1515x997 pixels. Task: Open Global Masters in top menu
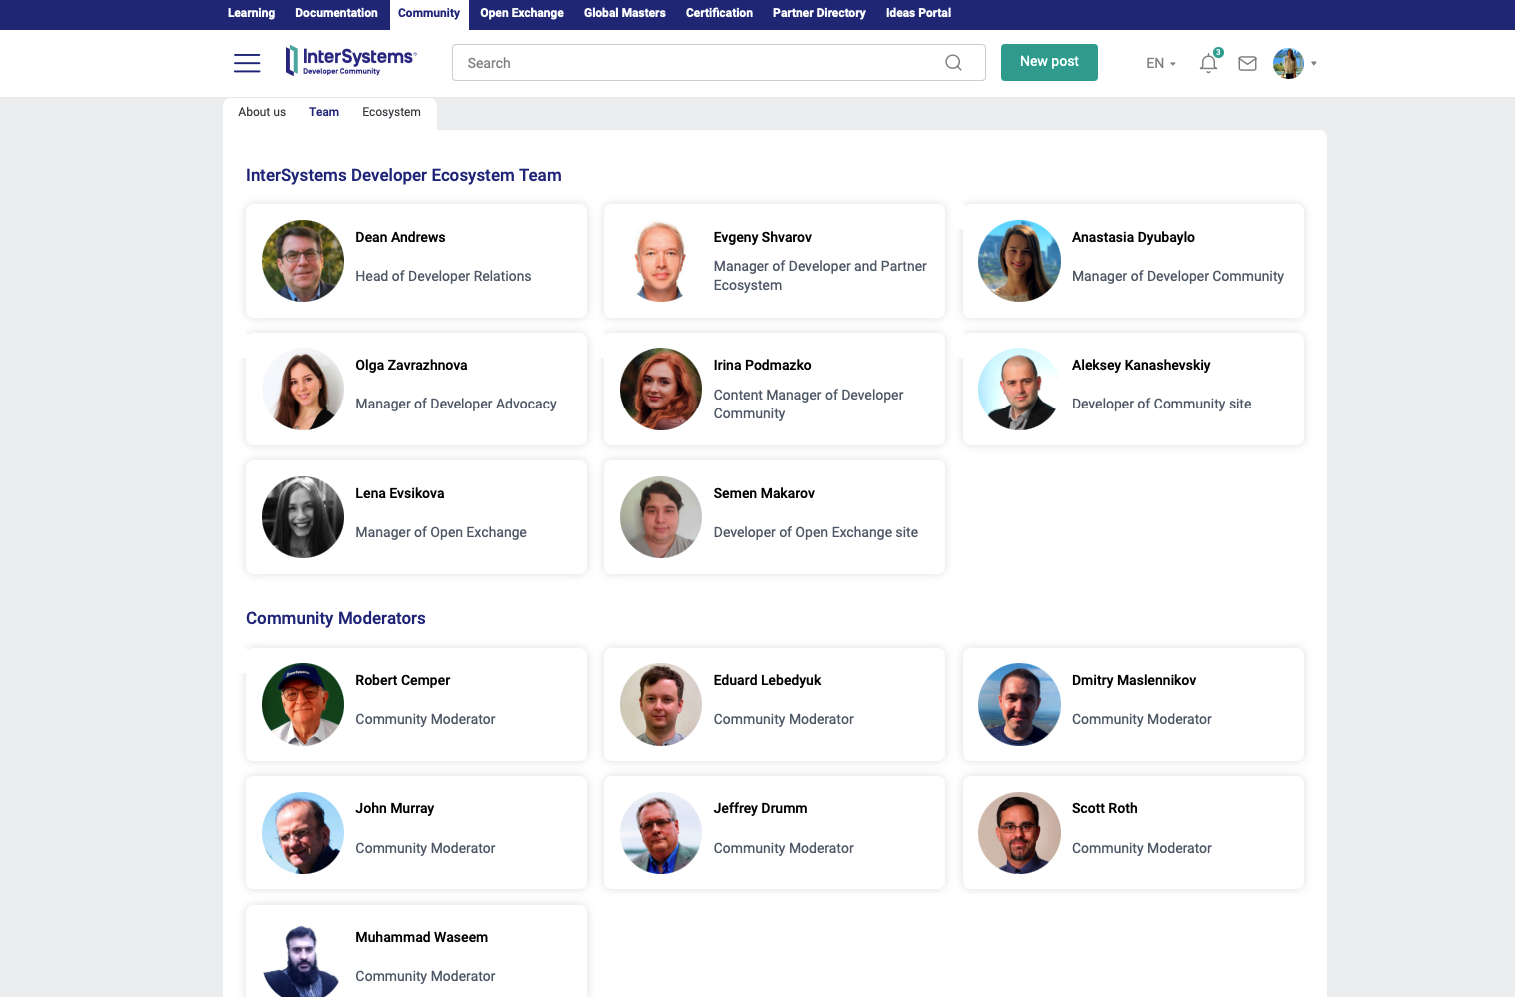click(x=624, y=13)
